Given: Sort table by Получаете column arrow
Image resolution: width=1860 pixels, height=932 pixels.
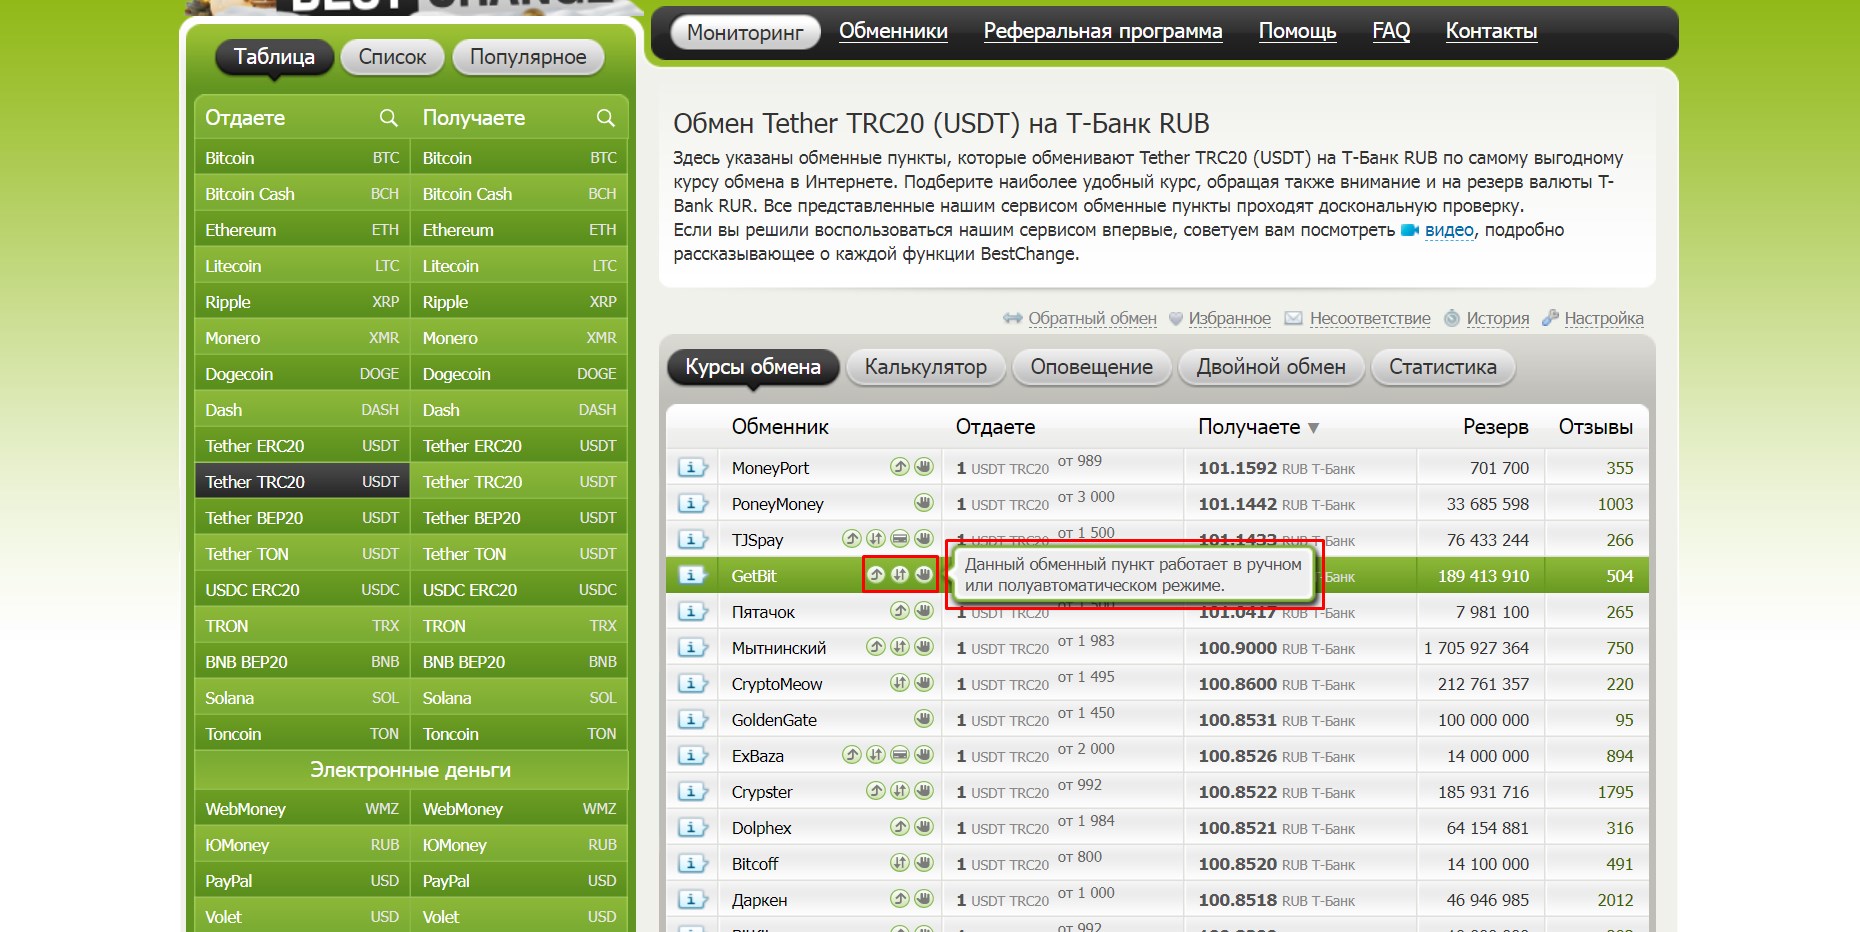Looking at the screenshot, I should (1314, 428).
